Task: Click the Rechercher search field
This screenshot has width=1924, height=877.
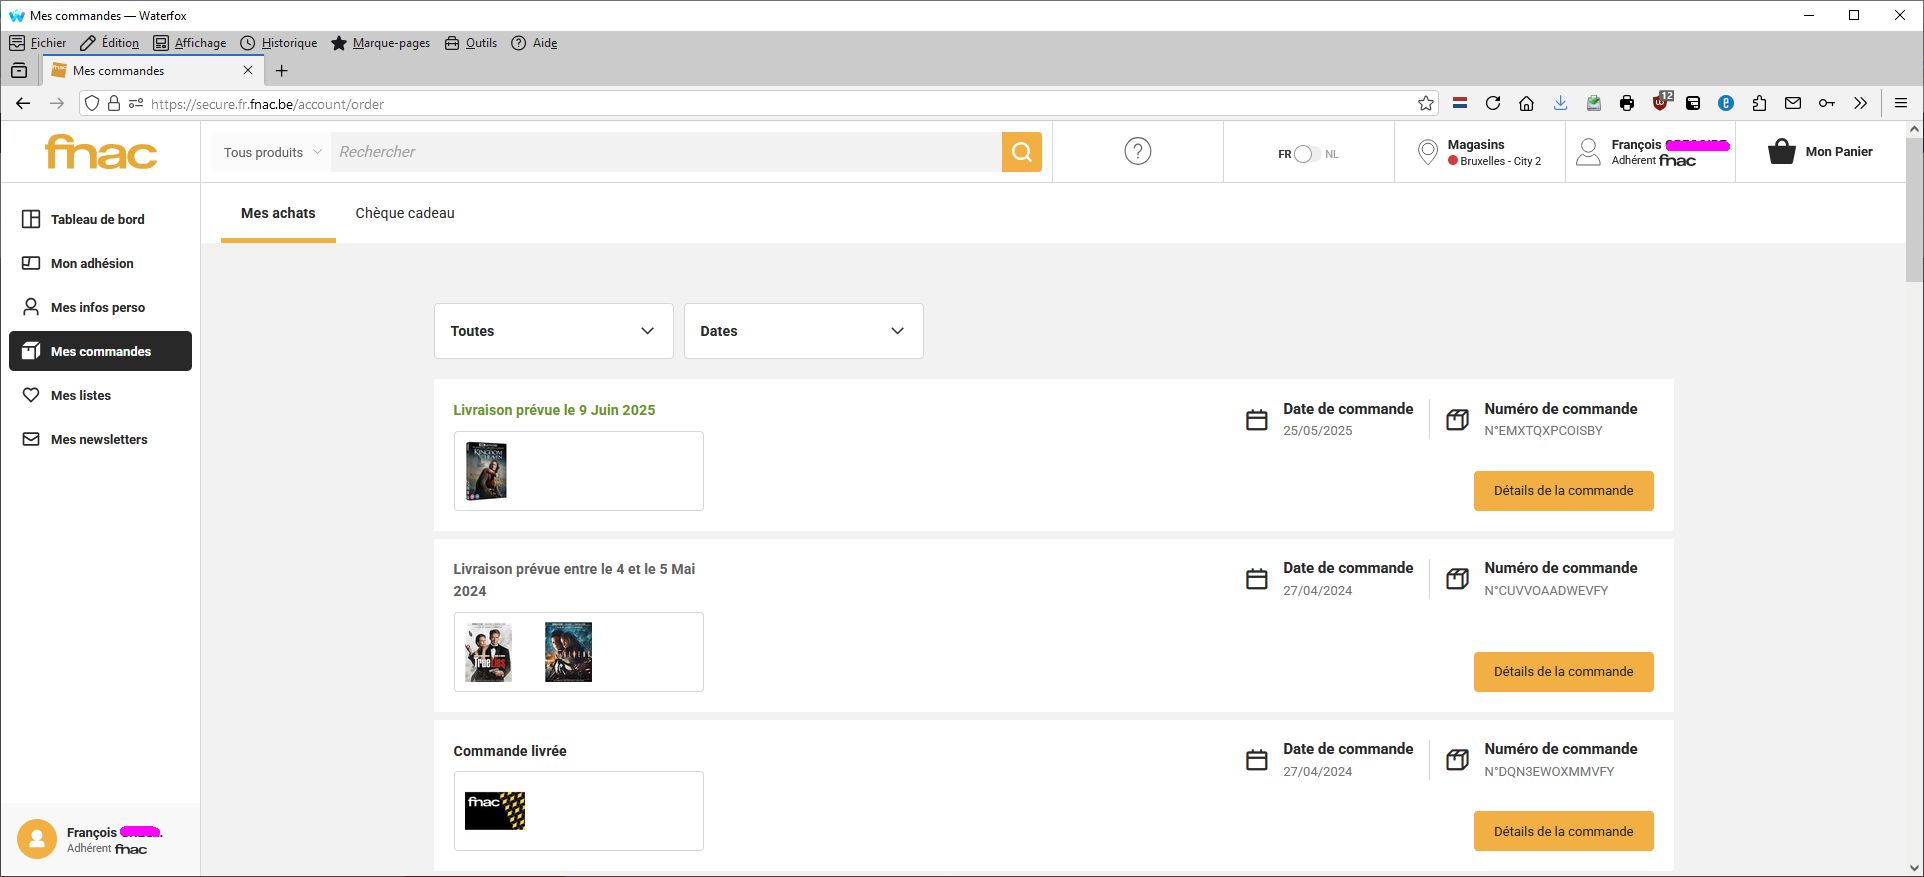Action: point(665,152)
